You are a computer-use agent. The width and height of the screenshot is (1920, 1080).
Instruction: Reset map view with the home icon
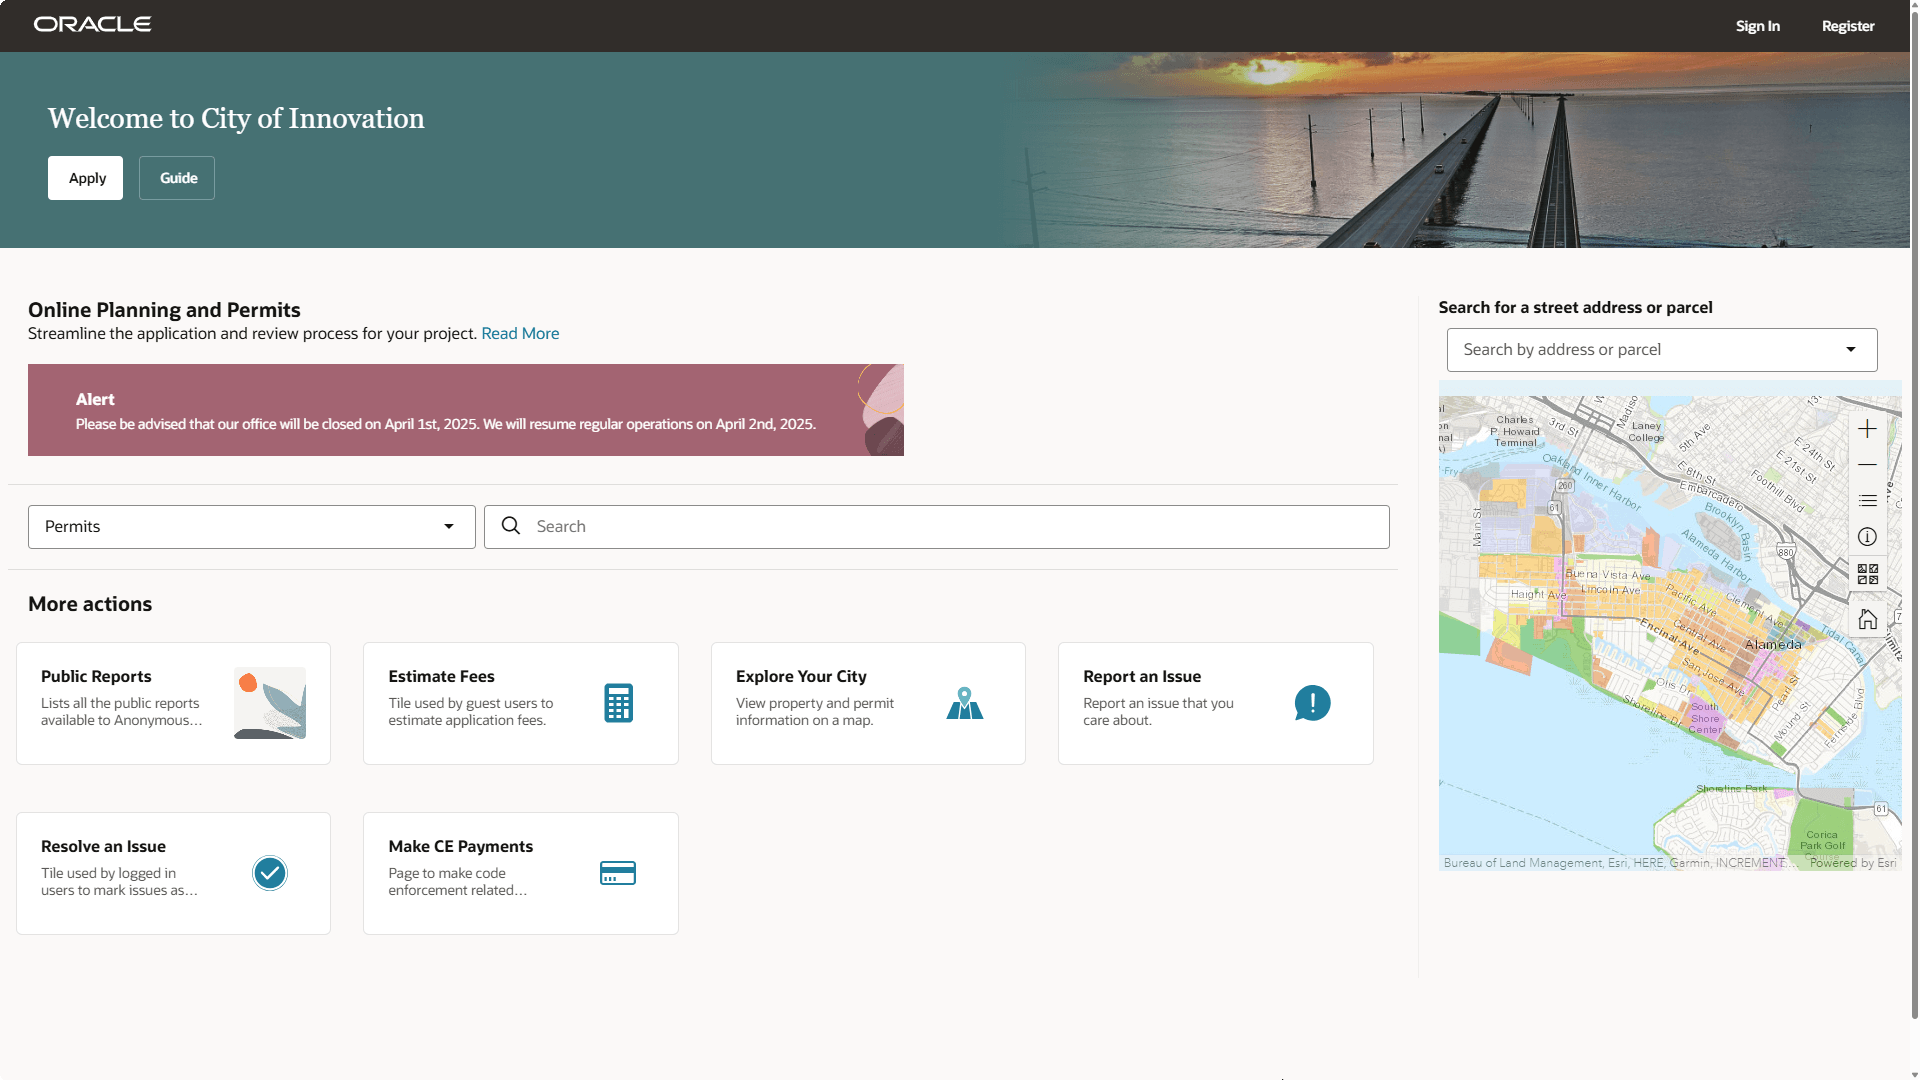click(1868, 618)
